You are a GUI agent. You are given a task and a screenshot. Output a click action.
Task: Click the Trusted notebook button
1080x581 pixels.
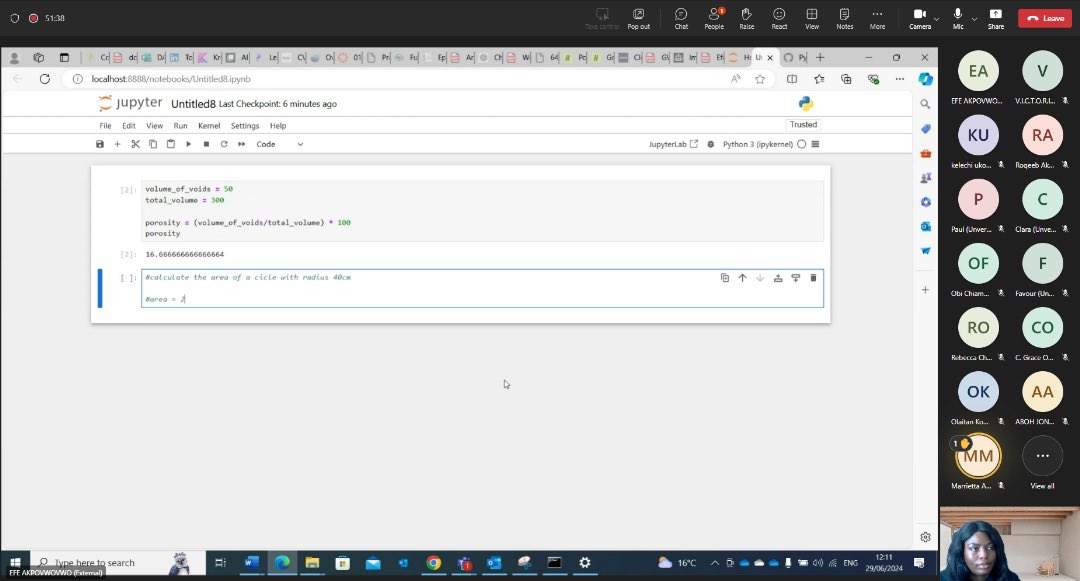click(803, 125)
